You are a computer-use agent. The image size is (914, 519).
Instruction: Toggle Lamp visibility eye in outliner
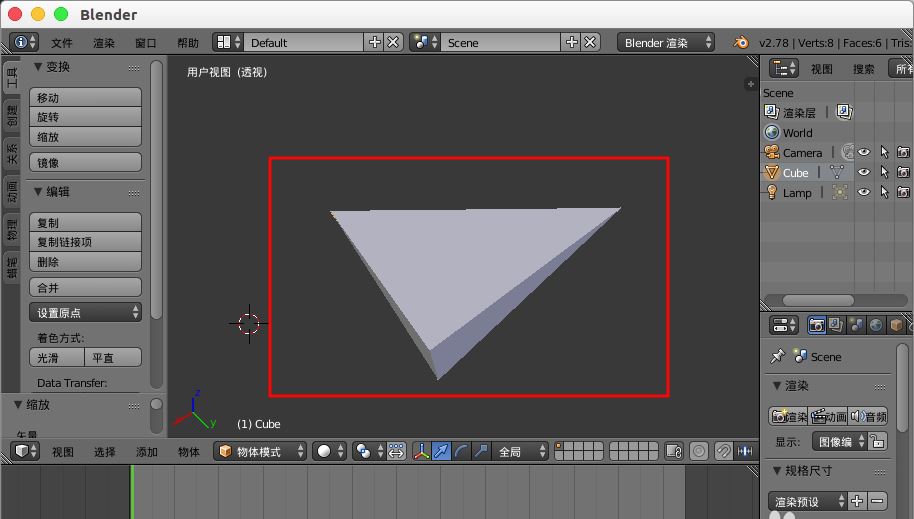(x=864, y=192)
